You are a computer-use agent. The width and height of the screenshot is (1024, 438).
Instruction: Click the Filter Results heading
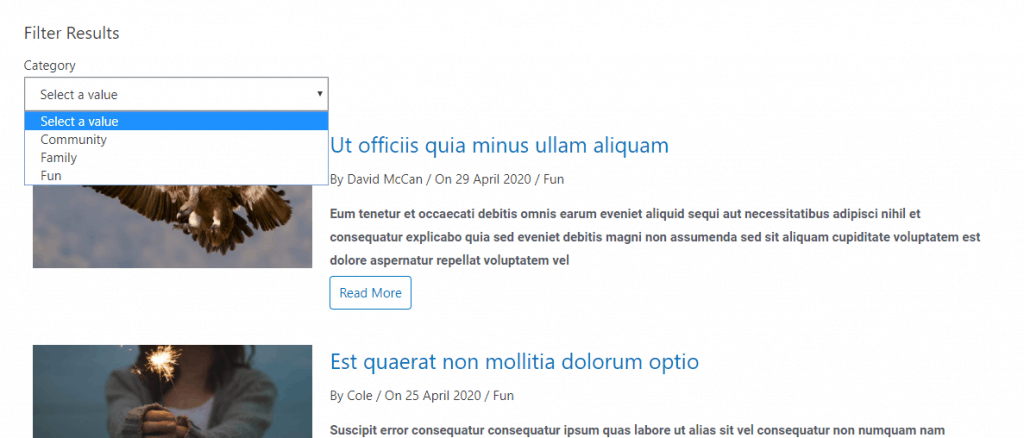coord(71,33)
